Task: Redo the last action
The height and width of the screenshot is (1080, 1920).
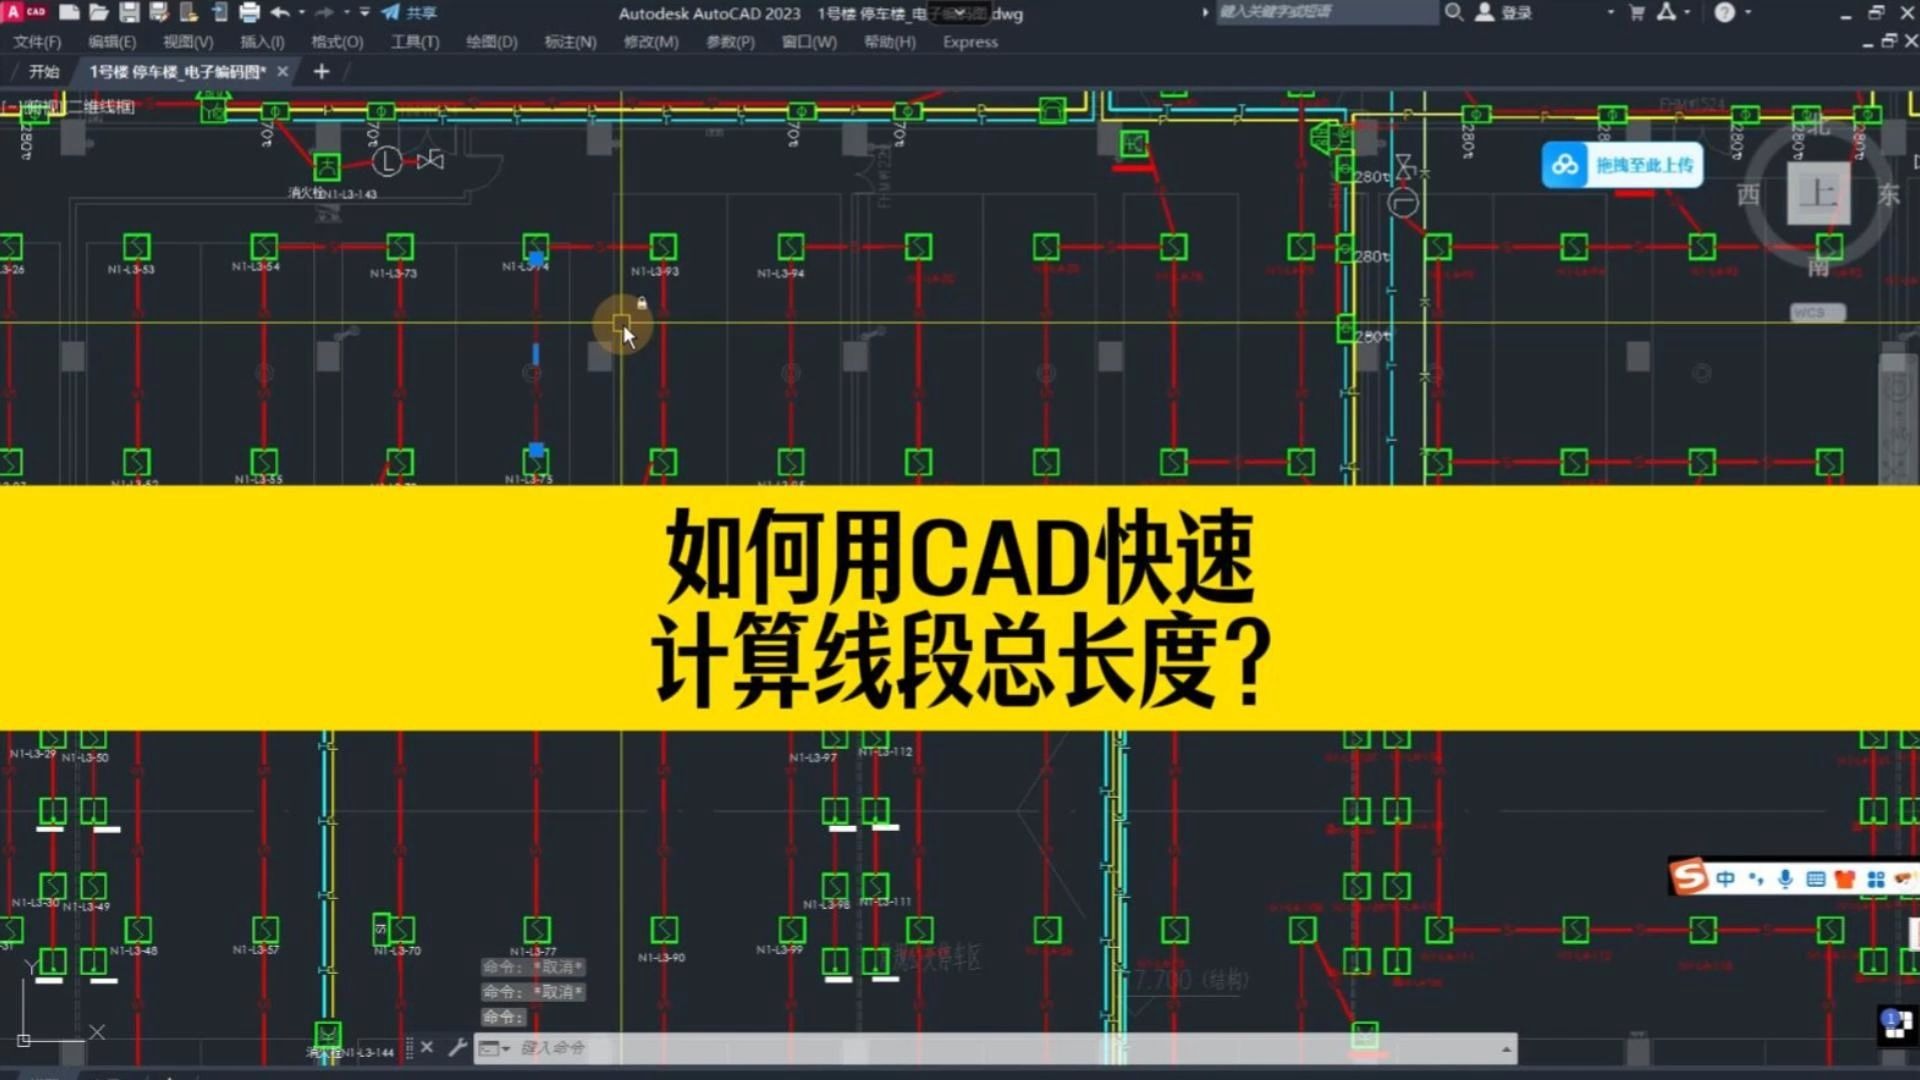Action: (x=325, y=14)
